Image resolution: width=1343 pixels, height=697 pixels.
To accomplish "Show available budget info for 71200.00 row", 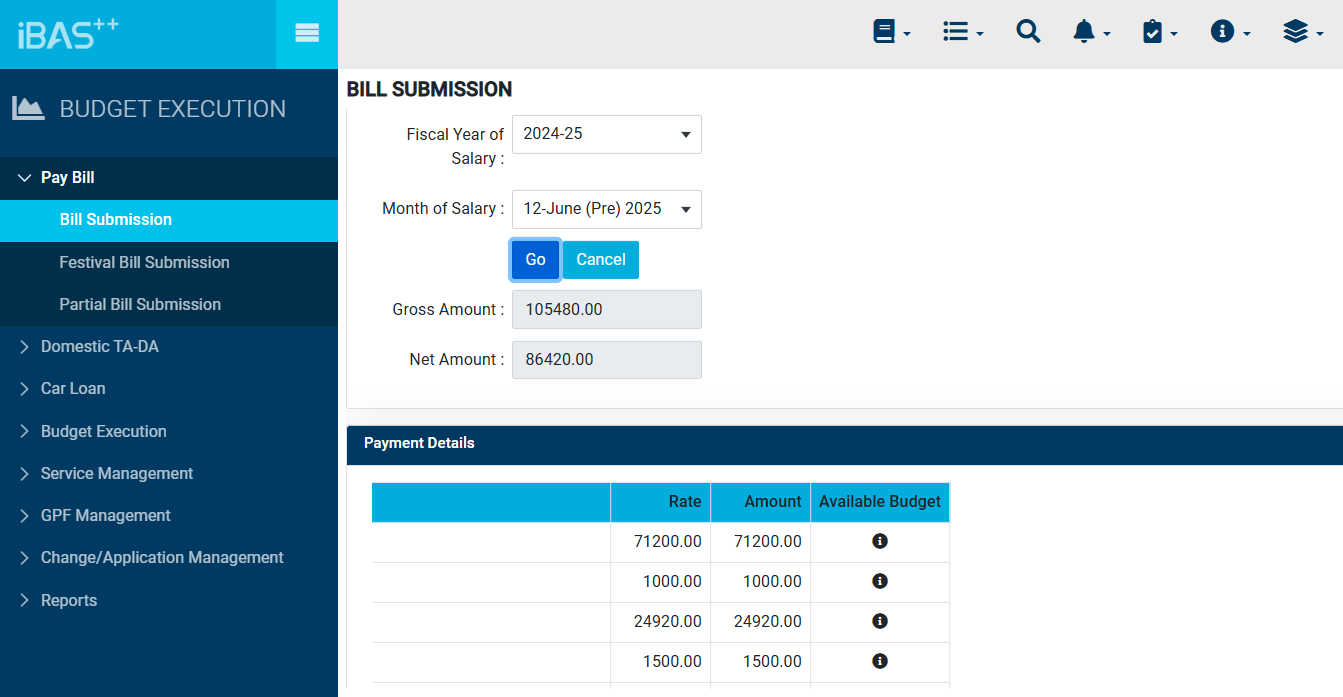I will pos(880,541).
